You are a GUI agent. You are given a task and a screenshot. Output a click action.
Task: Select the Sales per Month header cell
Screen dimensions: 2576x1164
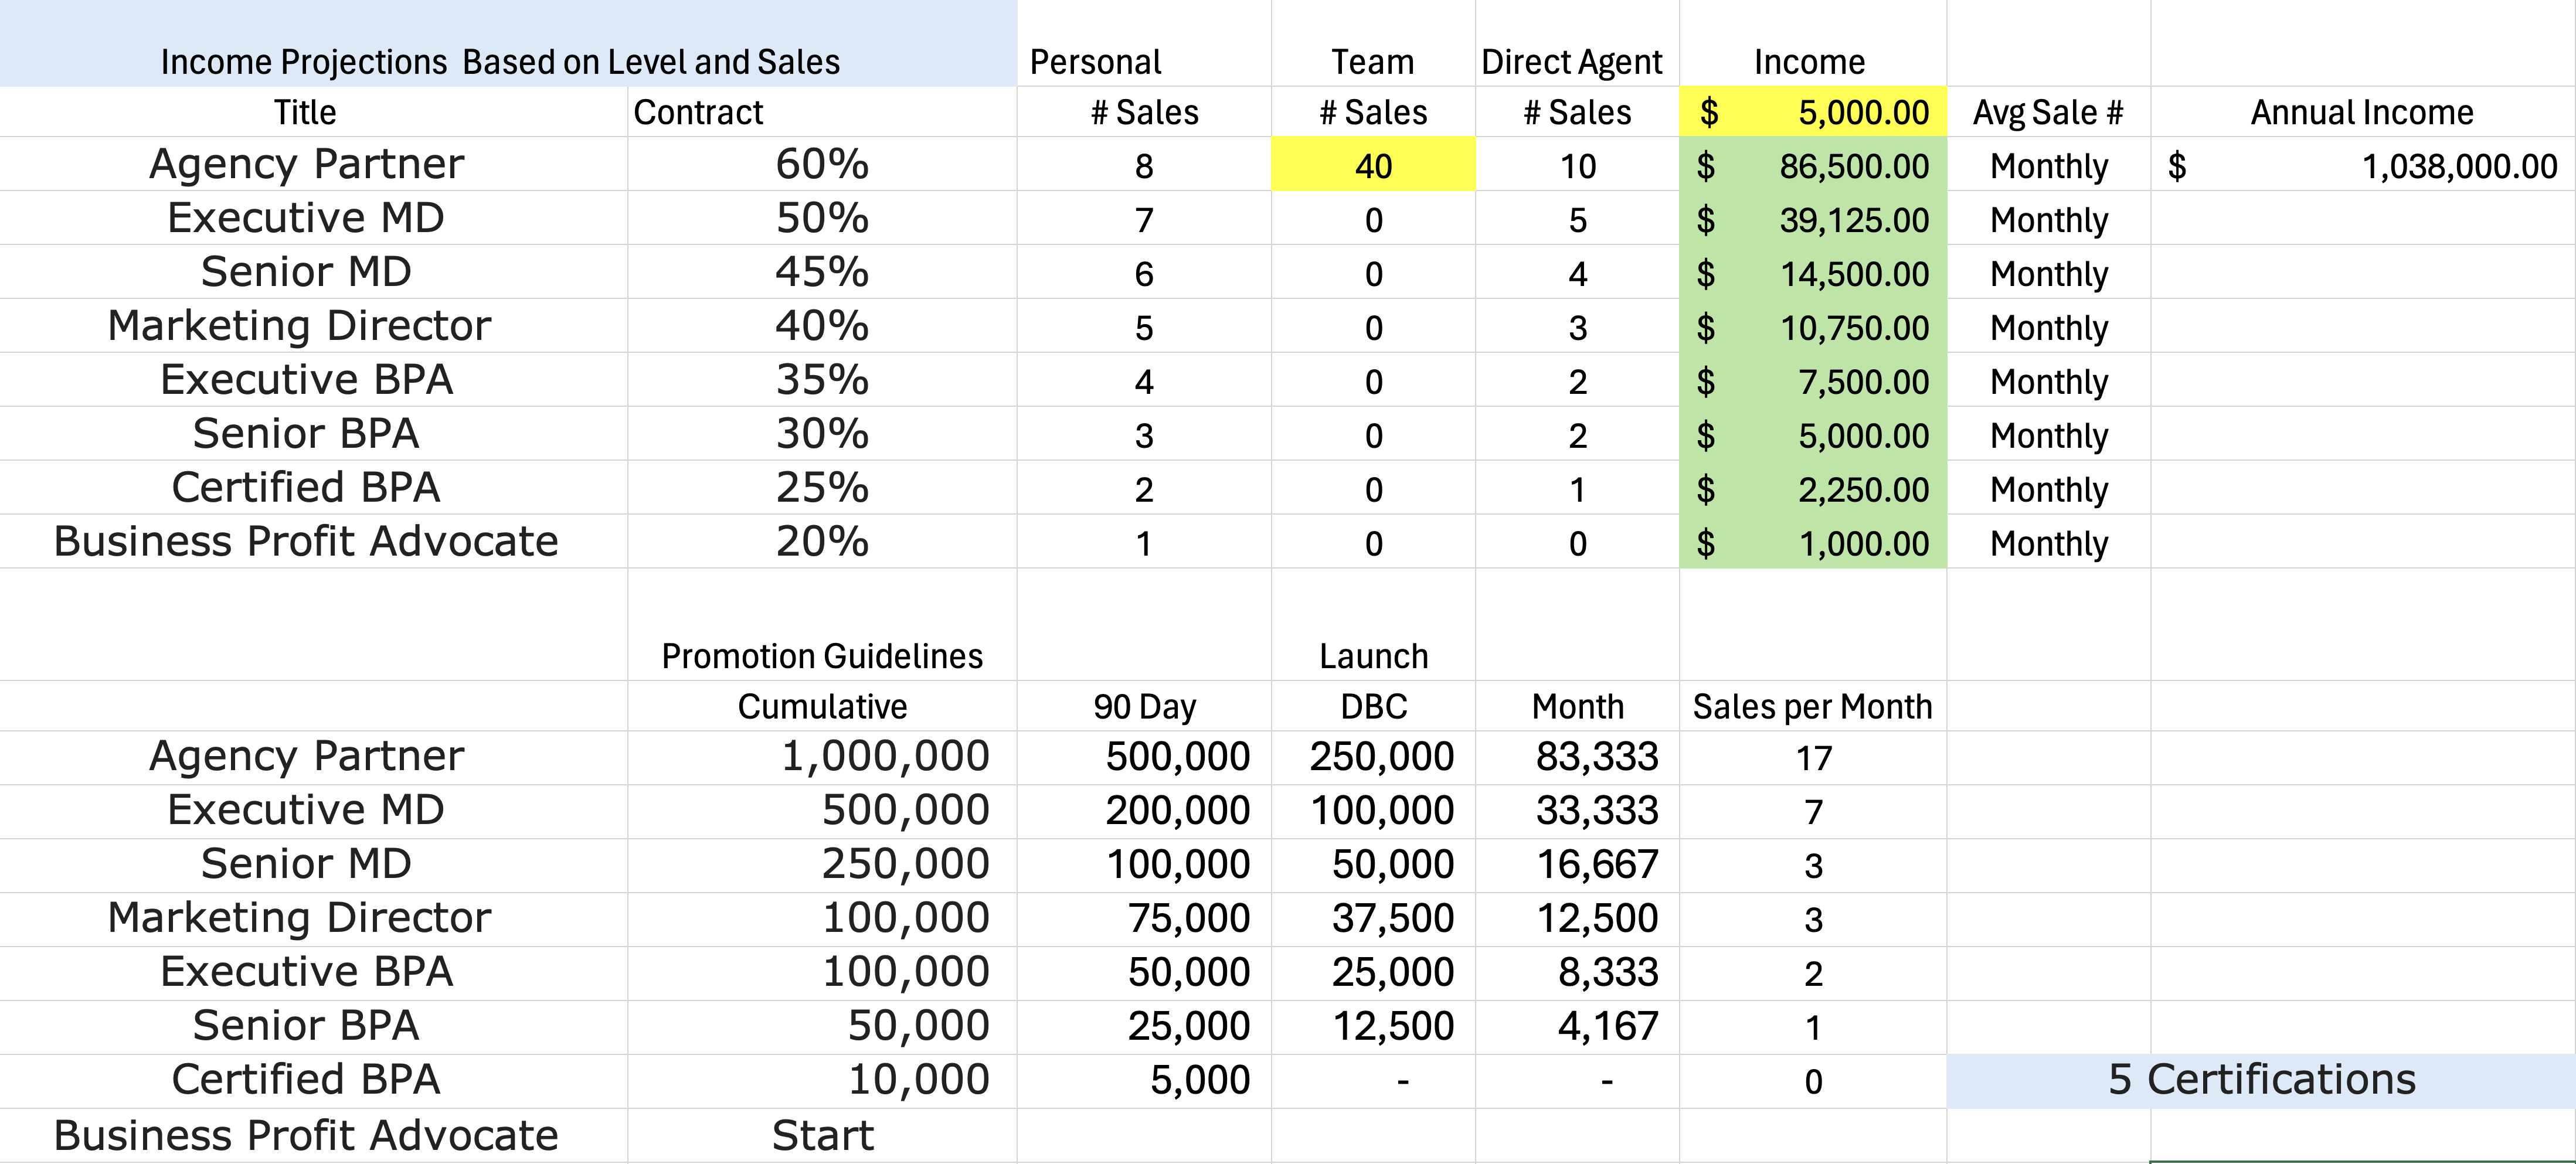pyautogui.click(x=1812, y=707)
